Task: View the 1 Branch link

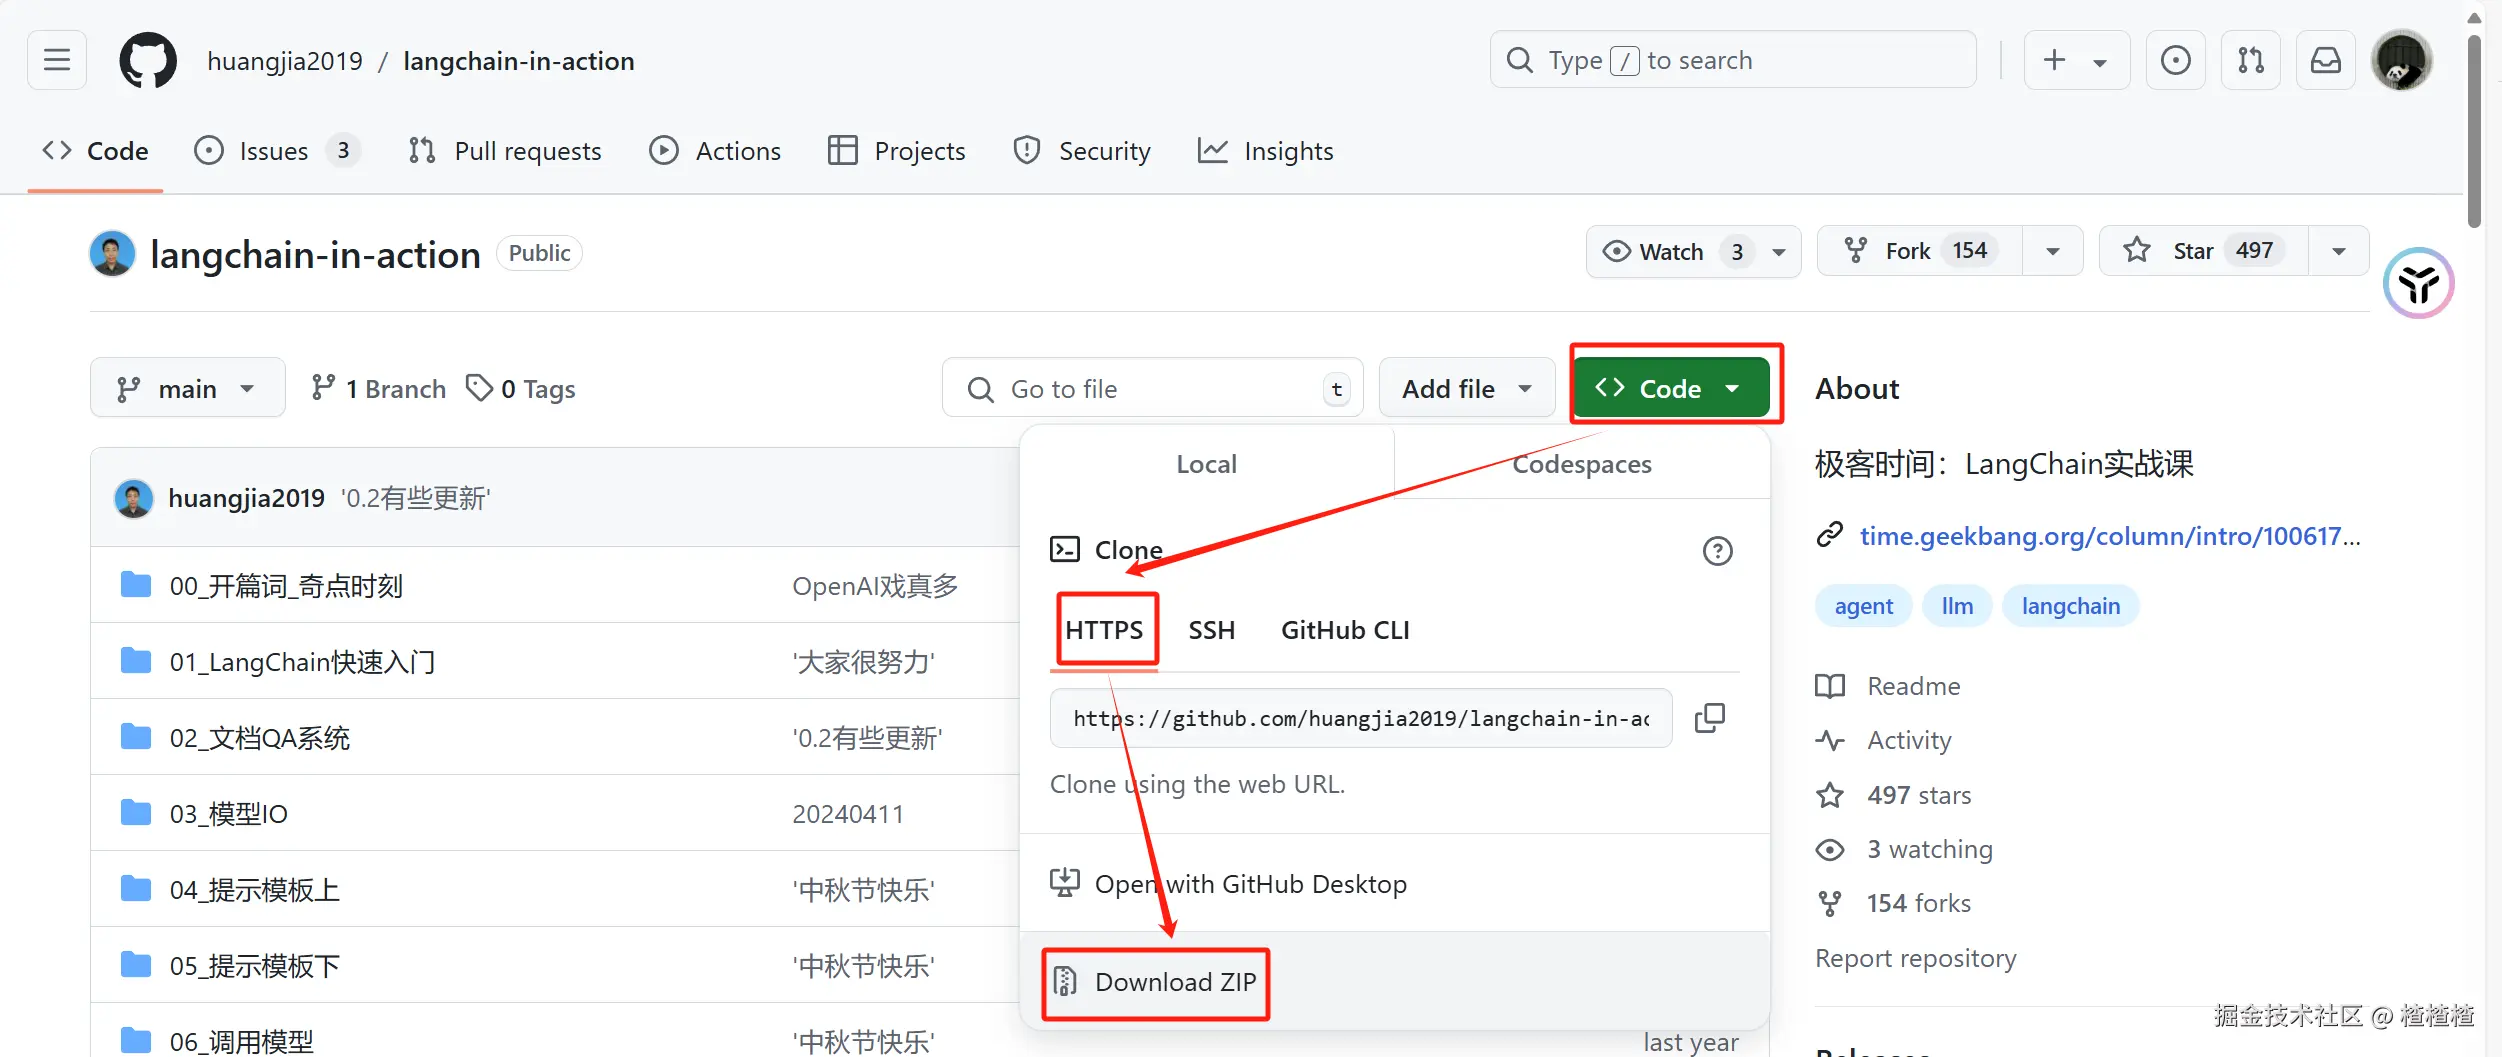Action: 379,388
